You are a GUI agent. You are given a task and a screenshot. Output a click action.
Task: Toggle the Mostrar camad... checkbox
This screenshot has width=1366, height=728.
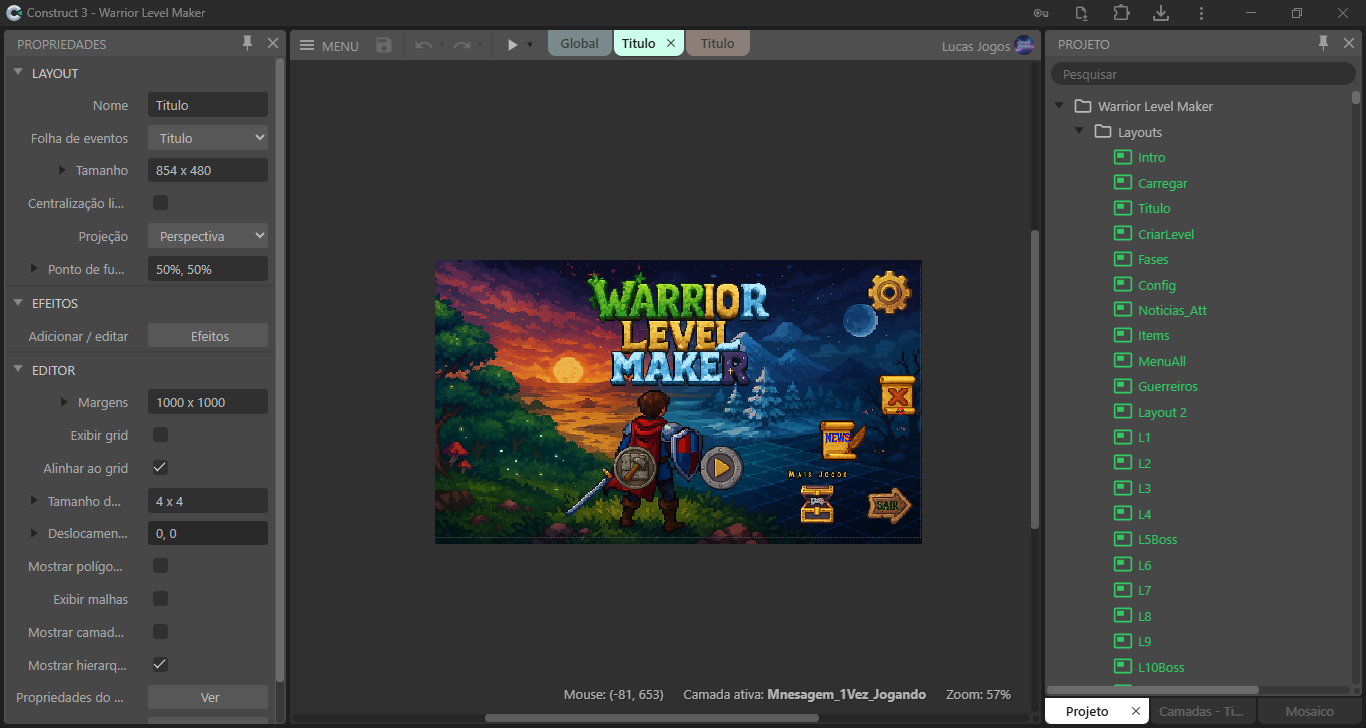[x=160, y=632]
